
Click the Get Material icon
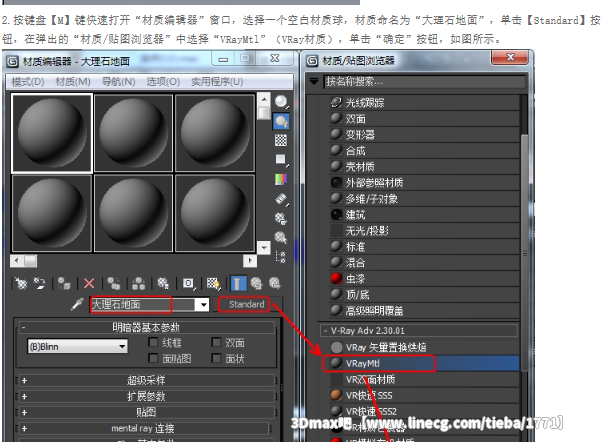pyautogui.click(x=21, y=284)
